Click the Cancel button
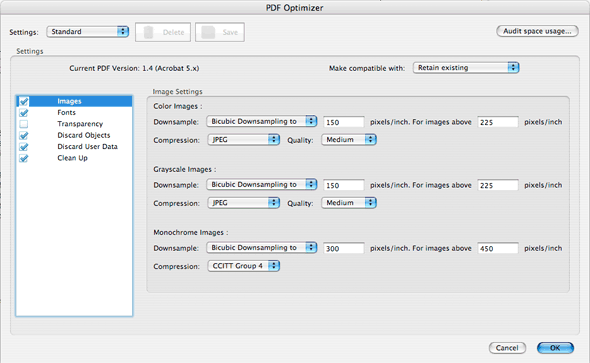 point(507,348)
